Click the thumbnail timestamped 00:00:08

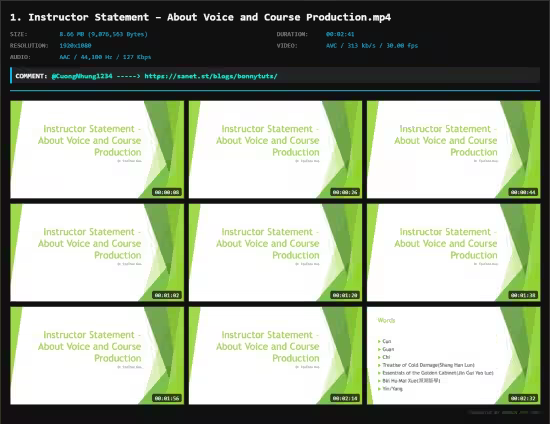tap(97, 149)
